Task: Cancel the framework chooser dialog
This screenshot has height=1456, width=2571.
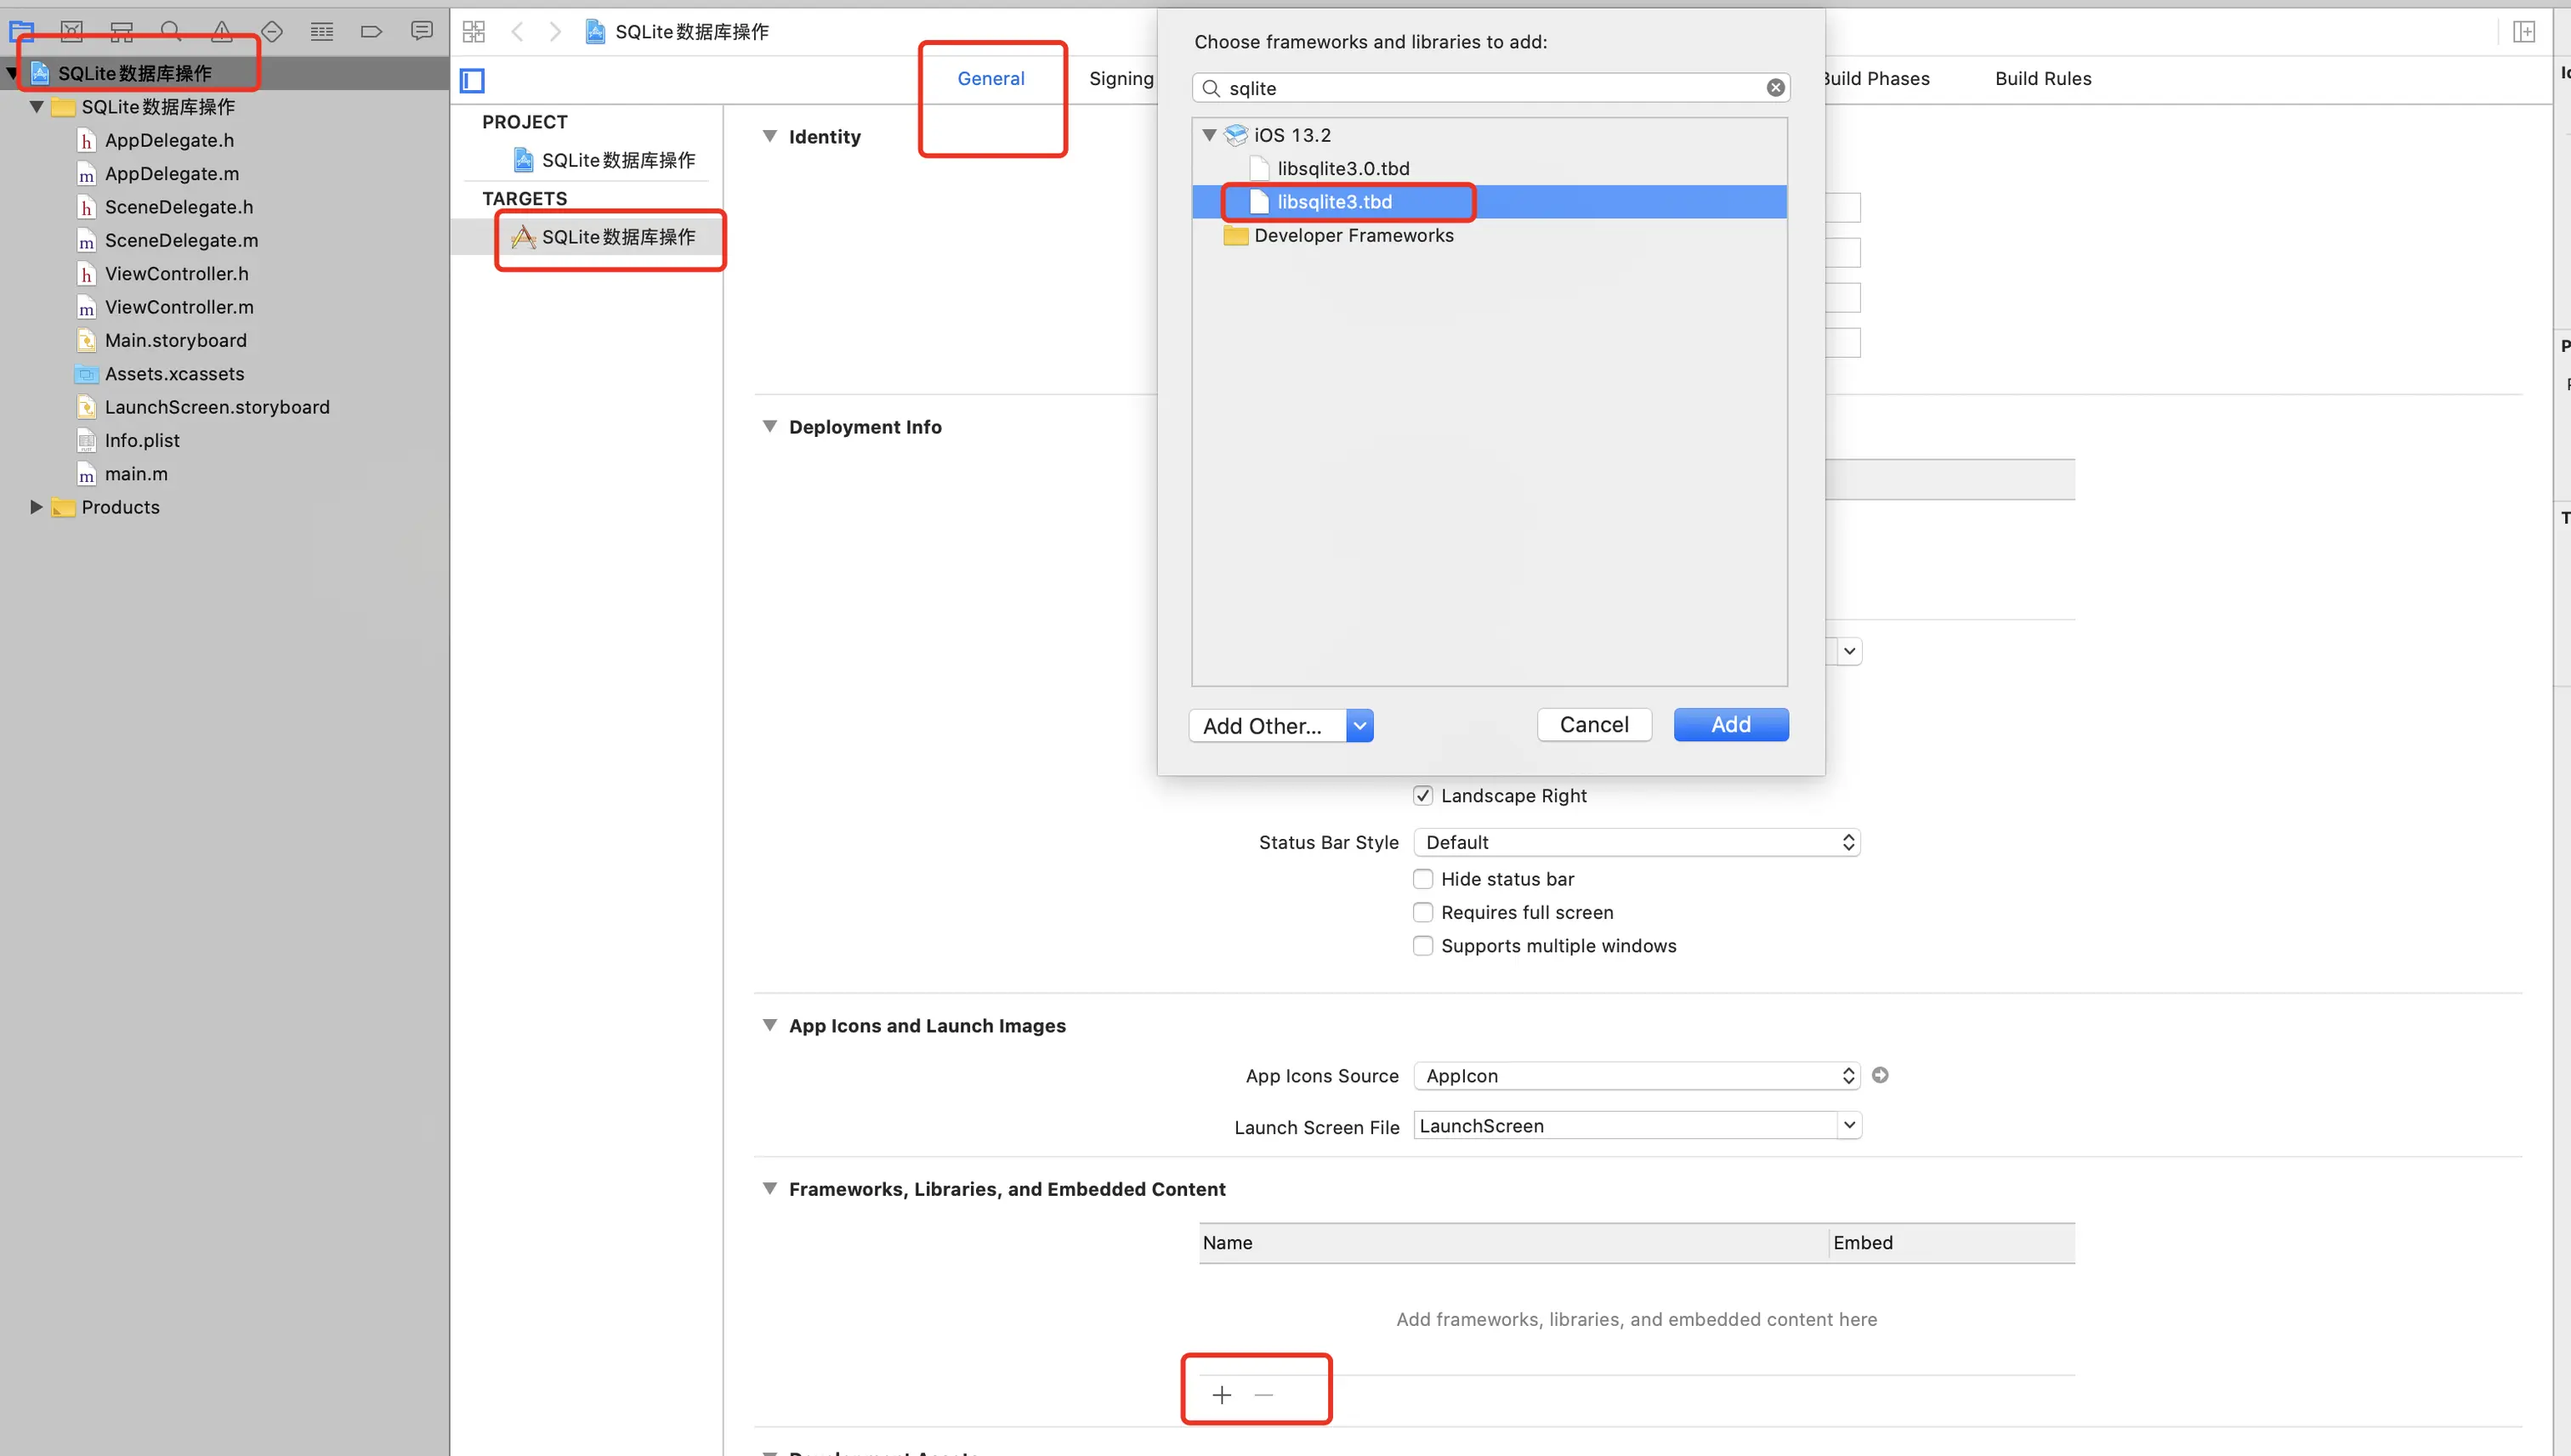Action: (1593, 724)
